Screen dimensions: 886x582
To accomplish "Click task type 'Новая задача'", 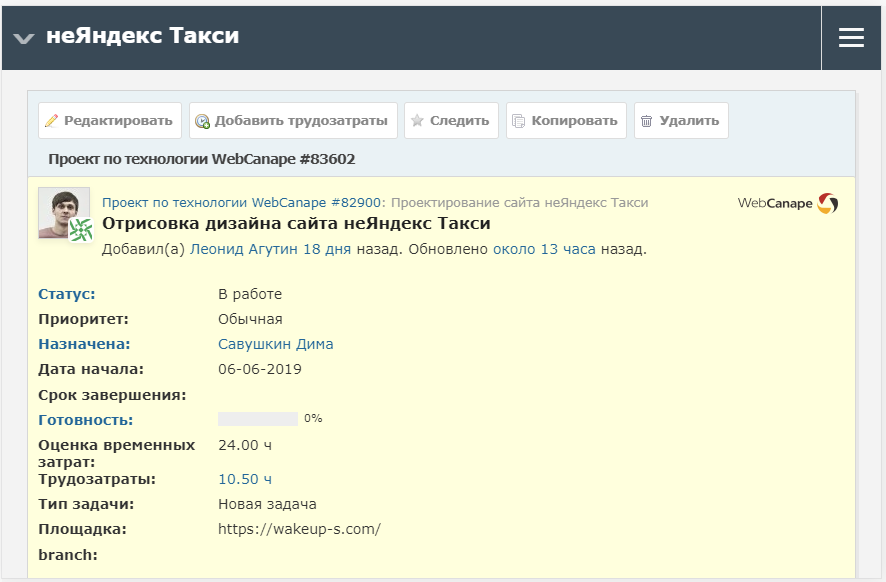I will [x=267, y=504].
